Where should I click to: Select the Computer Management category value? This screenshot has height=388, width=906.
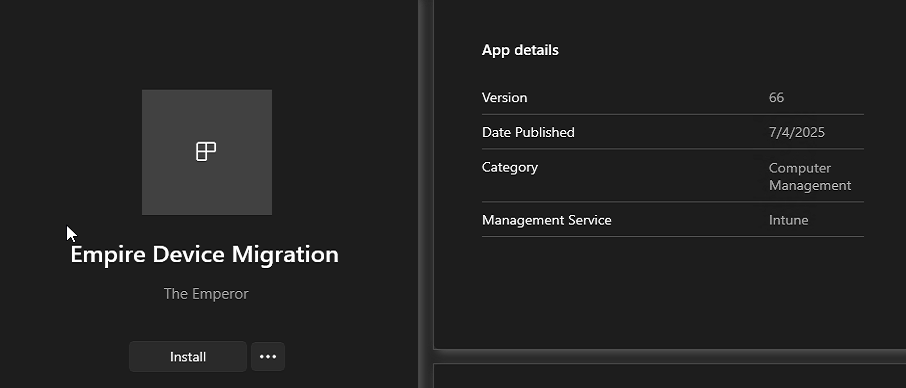810,177
